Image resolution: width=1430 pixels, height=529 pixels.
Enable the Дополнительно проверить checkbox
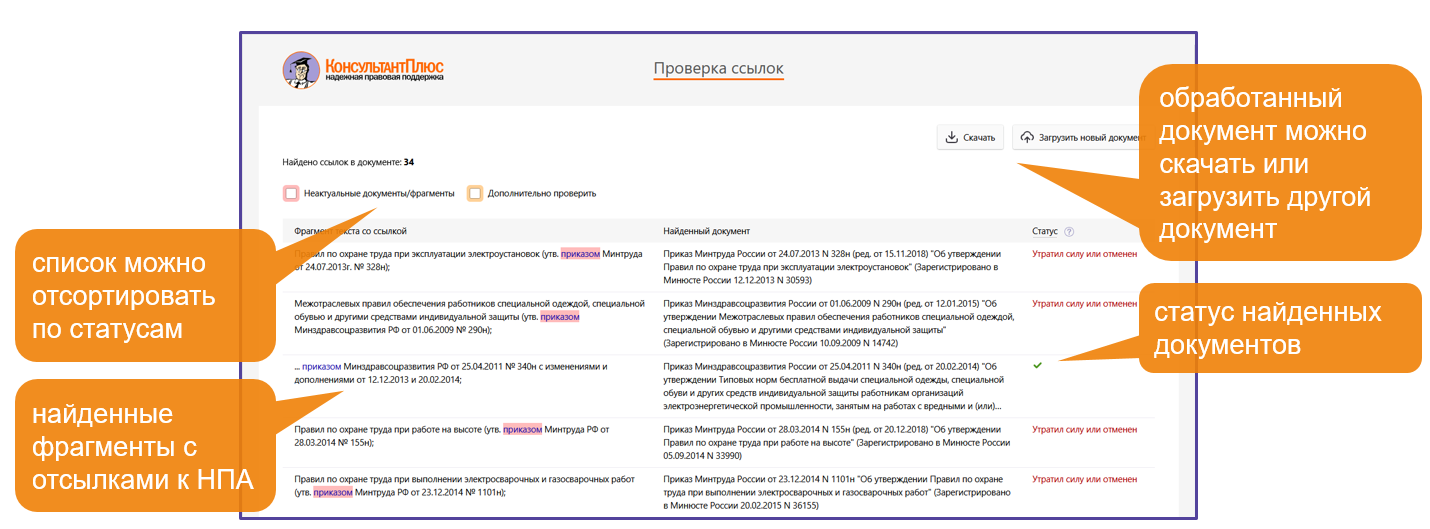click(475, 193)
